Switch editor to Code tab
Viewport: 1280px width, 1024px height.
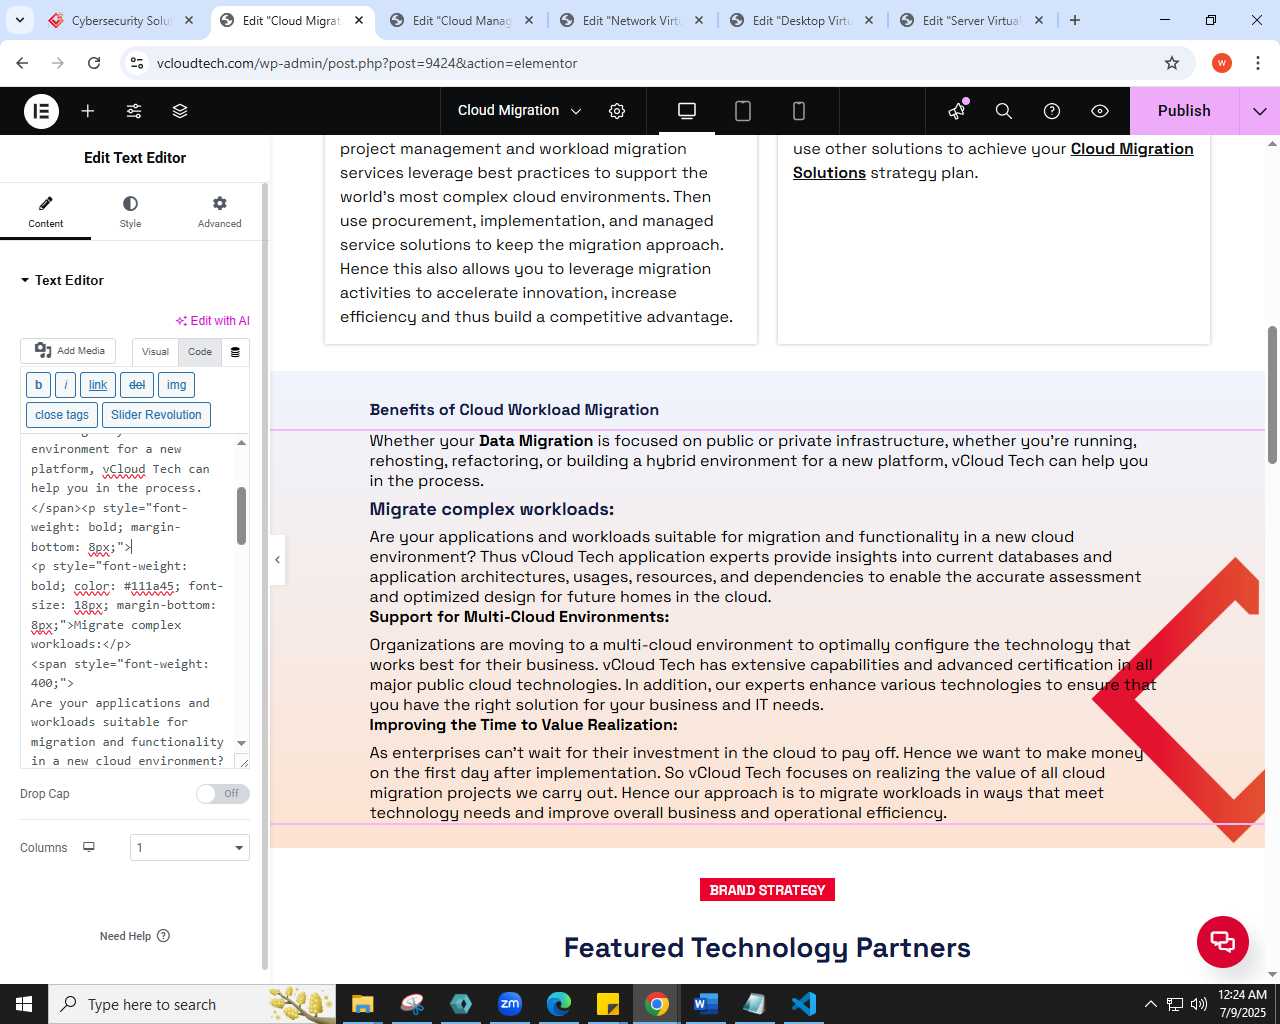(x=200, y=352)
